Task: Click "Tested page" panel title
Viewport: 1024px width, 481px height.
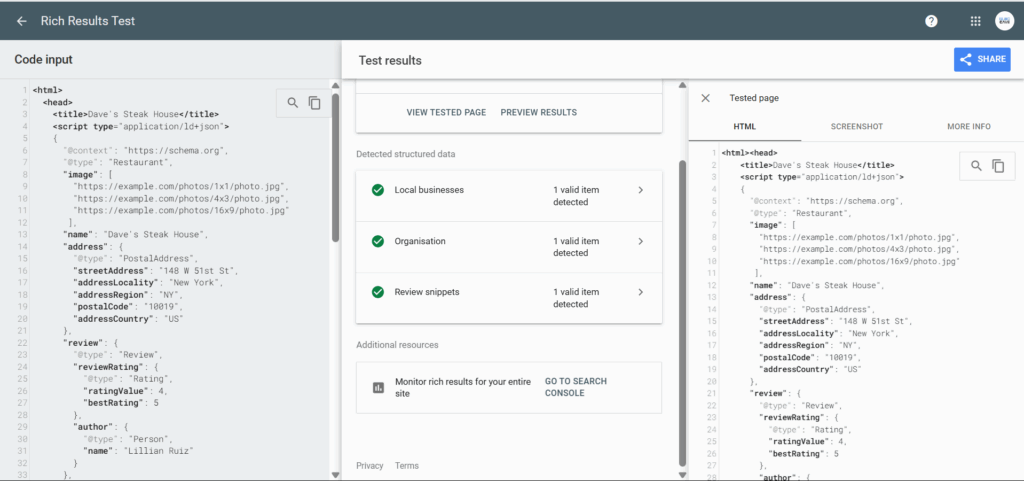Action: coord(754,98)
